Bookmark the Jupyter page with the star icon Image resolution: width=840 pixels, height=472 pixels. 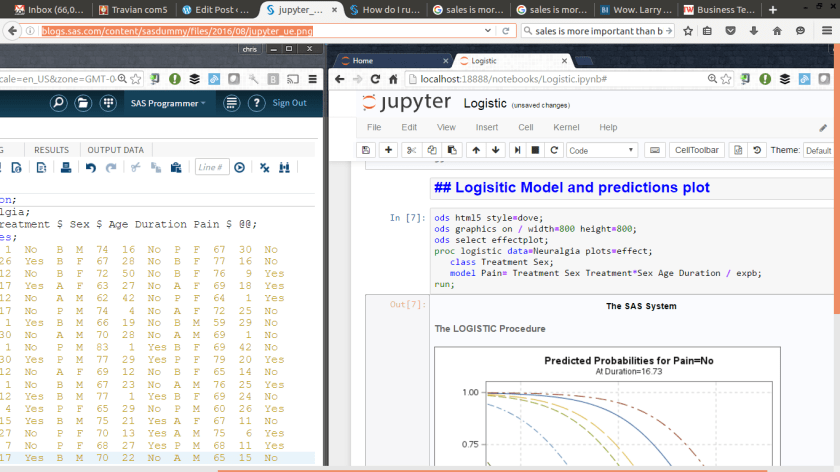[x=726, y=79]
